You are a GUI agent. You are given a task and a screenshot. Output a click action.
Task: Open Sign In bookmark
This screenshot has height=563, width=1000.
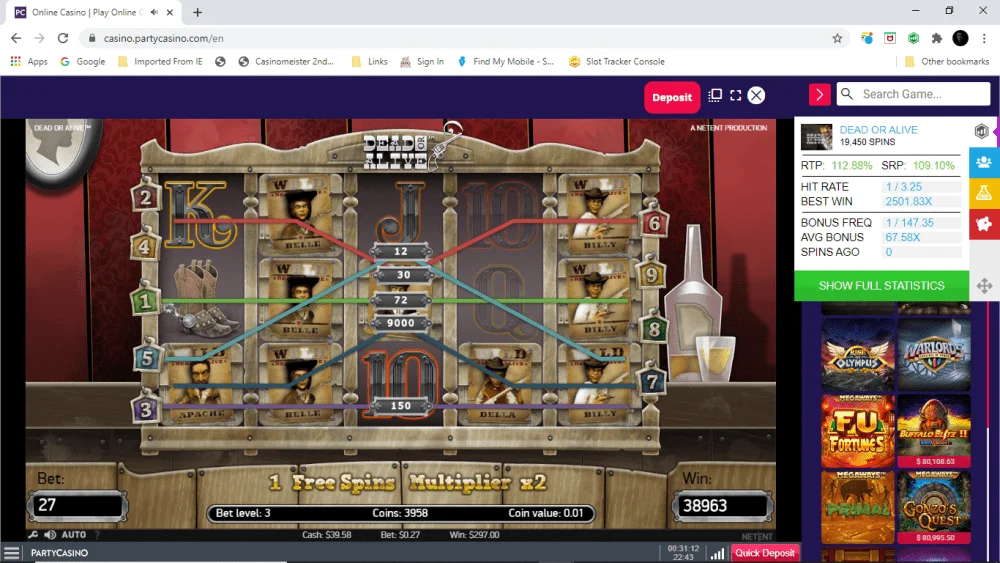tap(422, 61)
